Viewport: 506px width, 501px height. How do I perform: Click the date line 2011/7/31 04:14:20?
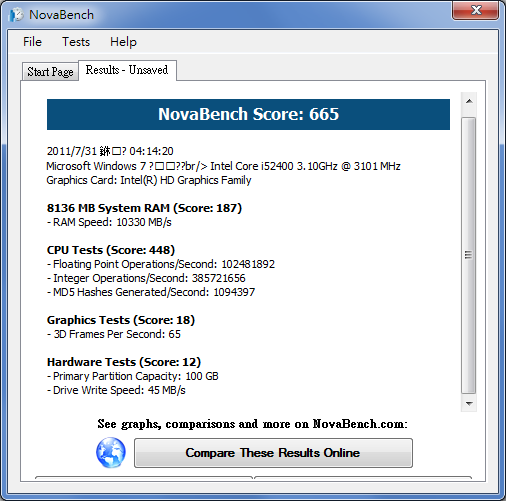pos(110,151)
